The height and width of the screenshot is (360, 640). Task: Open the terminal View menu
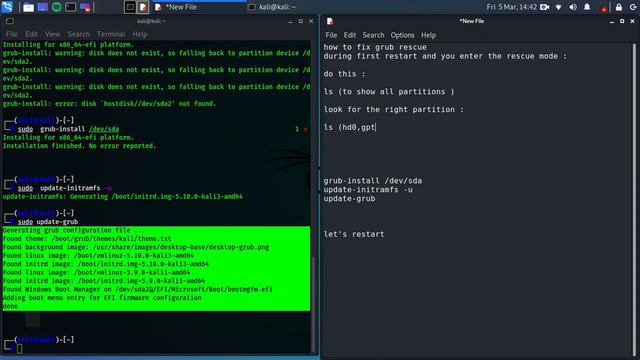coord(52,34)
